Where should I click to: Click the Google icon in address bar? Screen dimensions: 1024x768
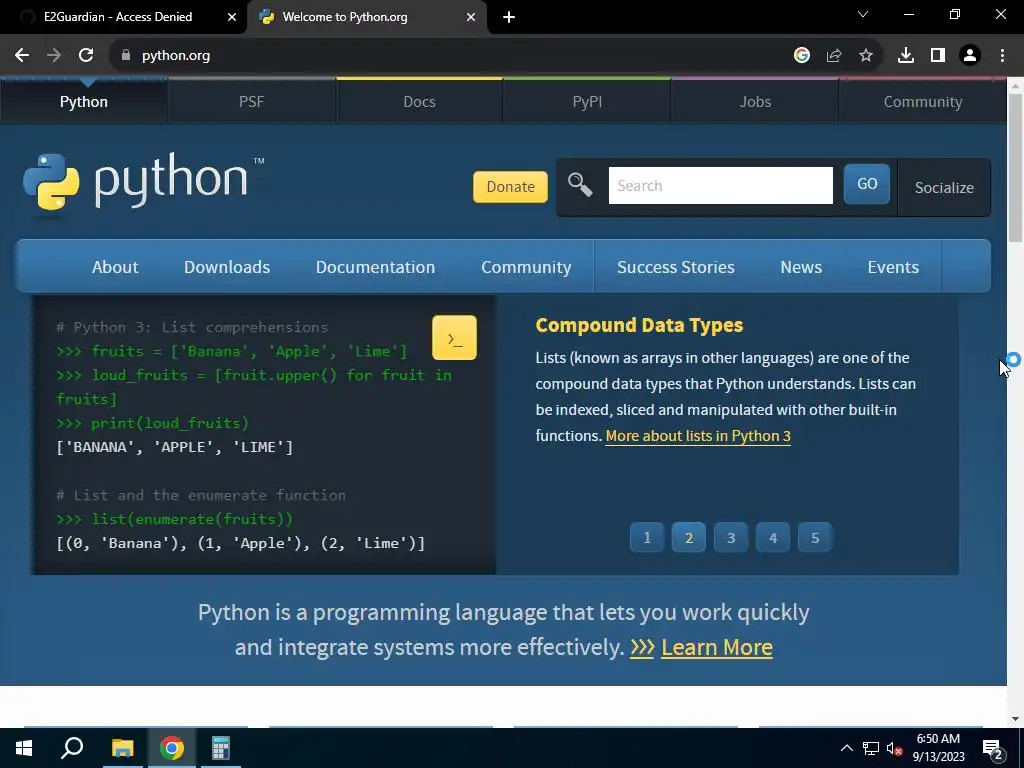pyautogui.click(x=802, y=56)
